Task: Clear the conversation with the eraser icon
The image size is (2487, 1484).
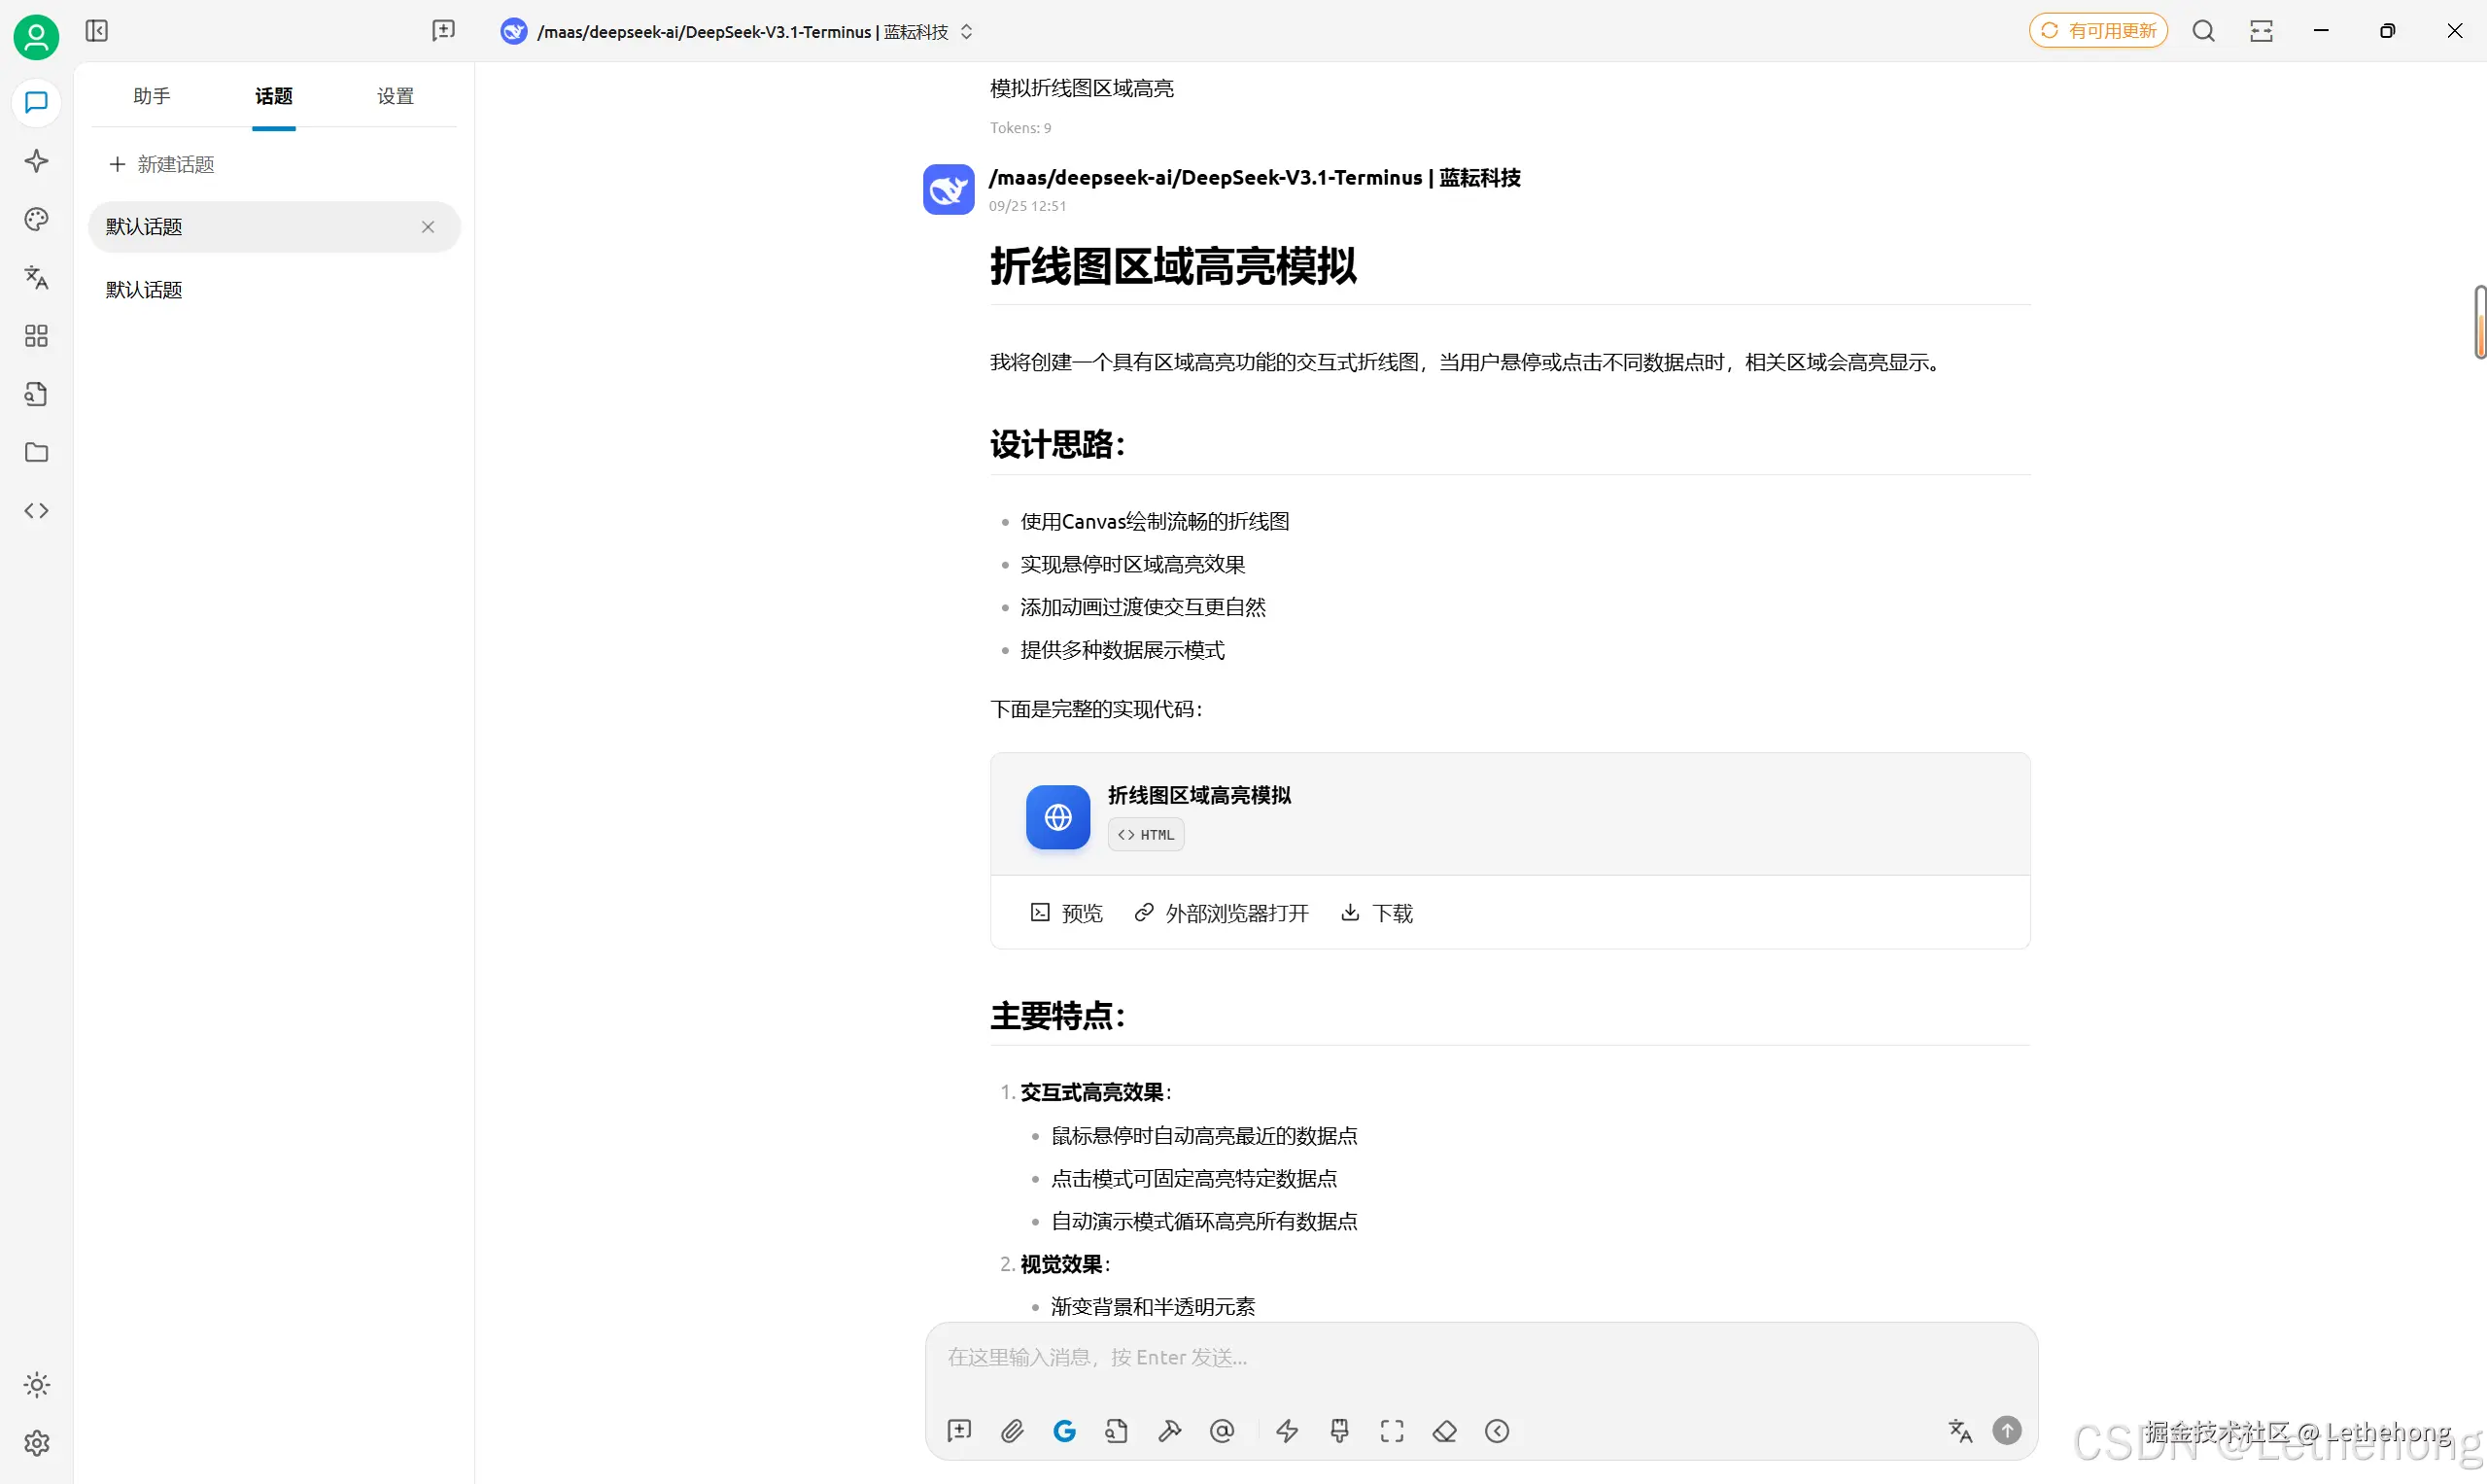Action: [1444, 1431]
